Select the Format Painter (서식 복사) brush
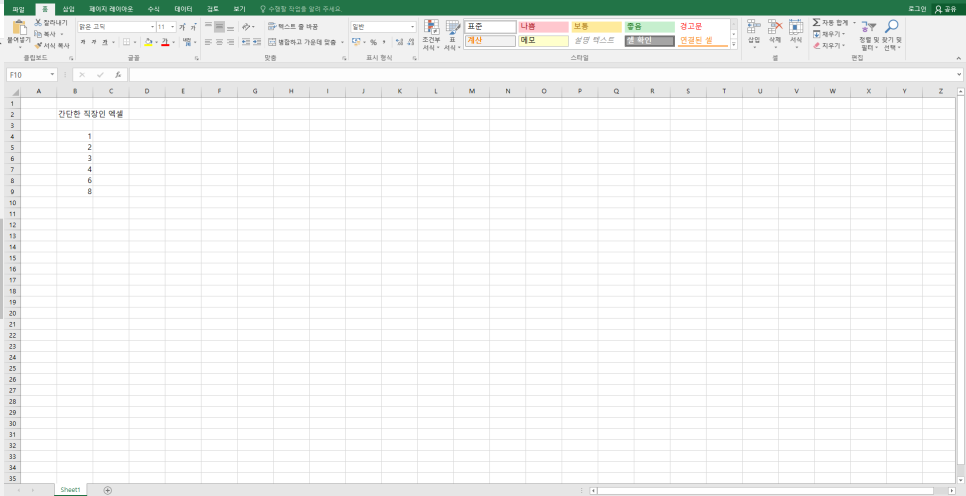The image size is (966, 496). coord(38,45)
